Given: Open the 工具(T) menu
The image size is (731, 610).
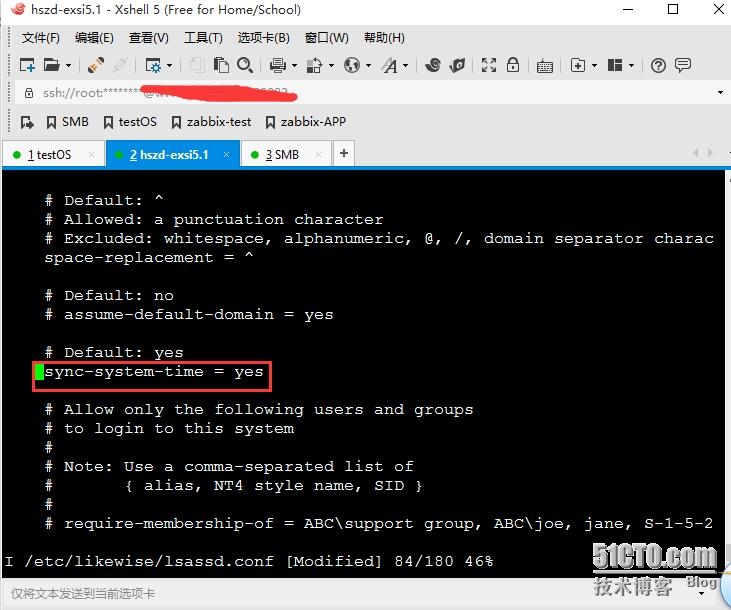Looking at the screenshot, I should [203, 38].
